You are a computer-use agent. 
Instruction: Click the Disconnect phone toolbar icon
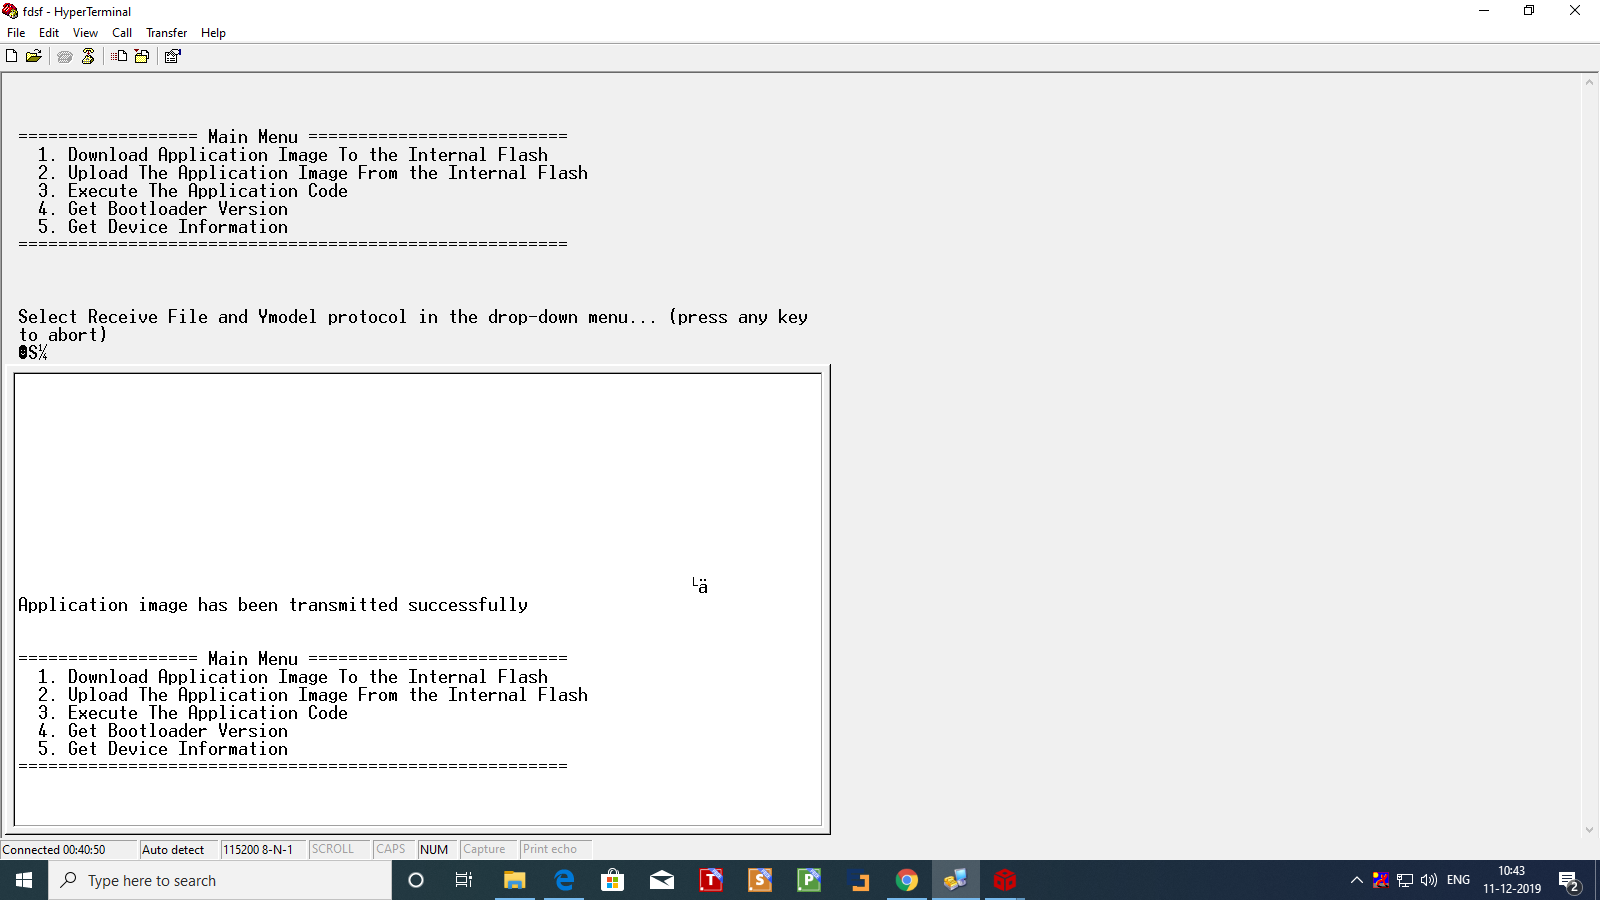click(x=88, y=56)
